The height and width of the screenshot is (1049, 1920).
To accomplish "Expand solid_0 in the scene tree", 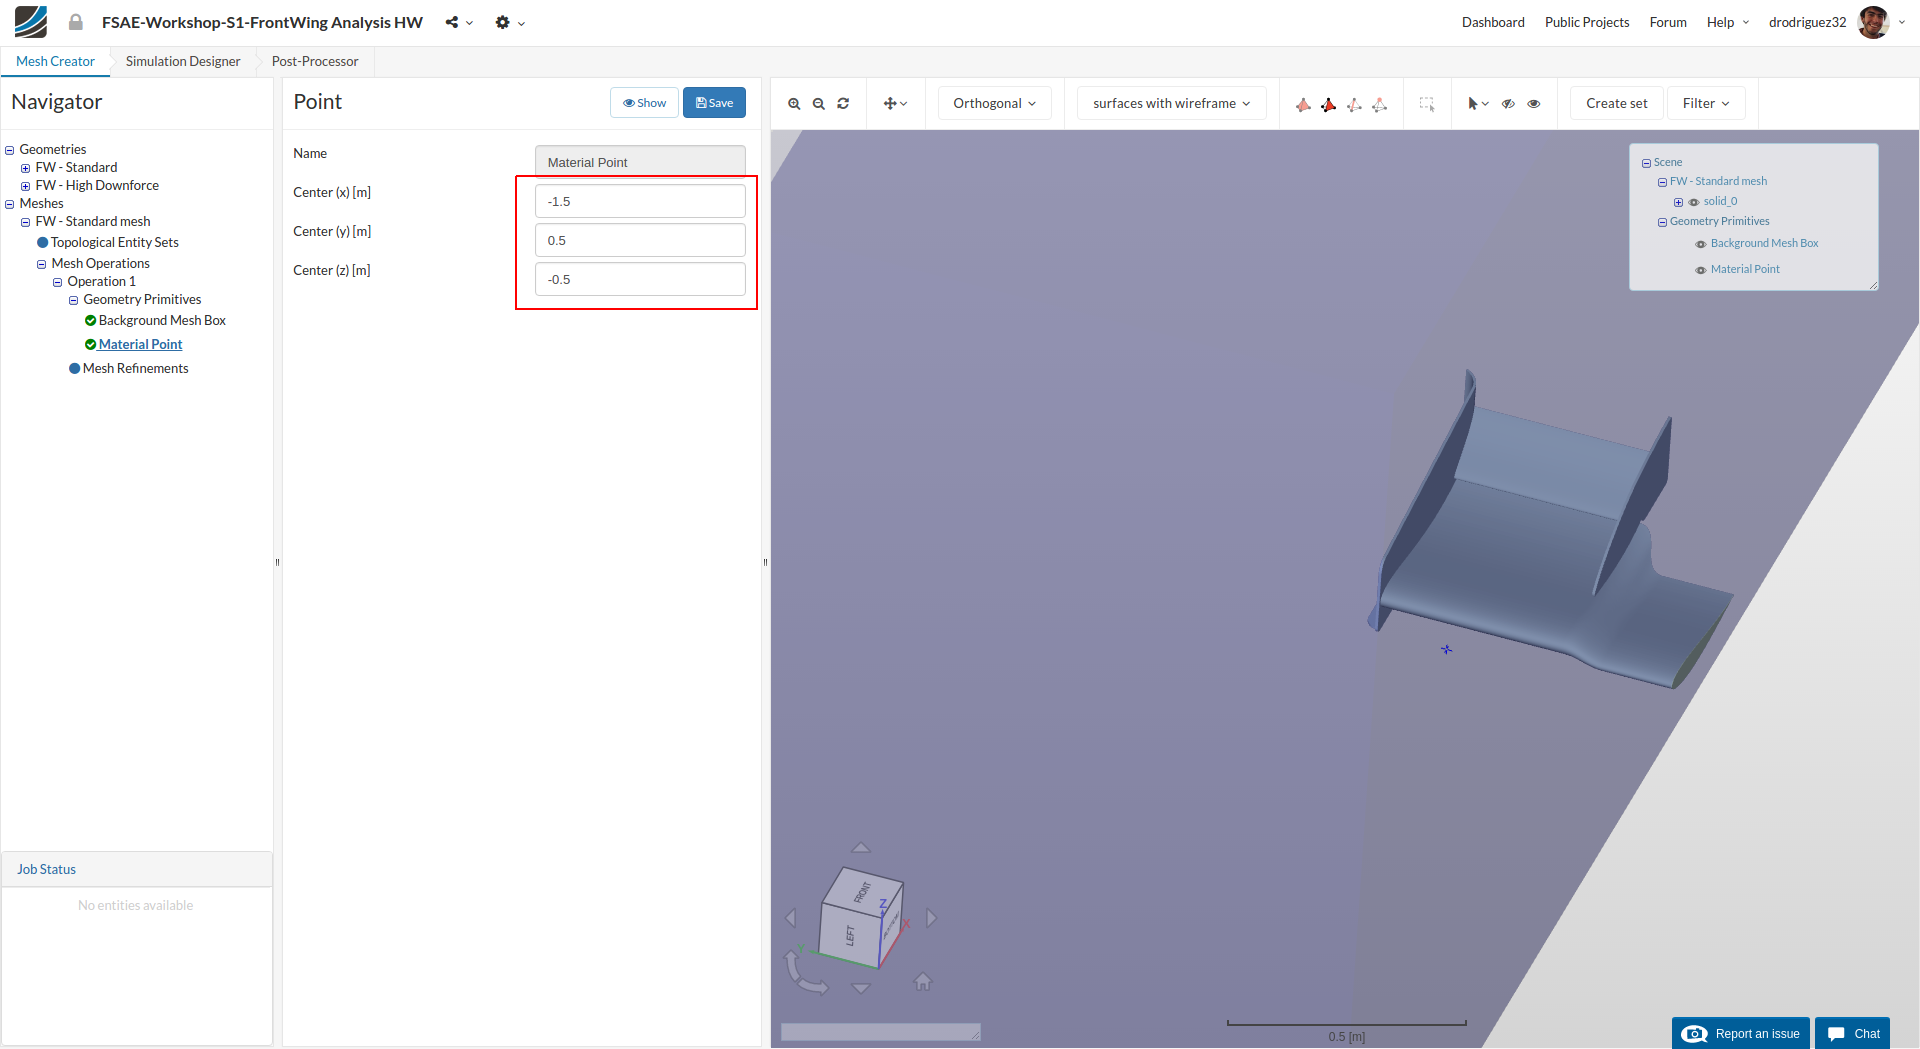I will pyautogui.click(x=1678, y=202).
